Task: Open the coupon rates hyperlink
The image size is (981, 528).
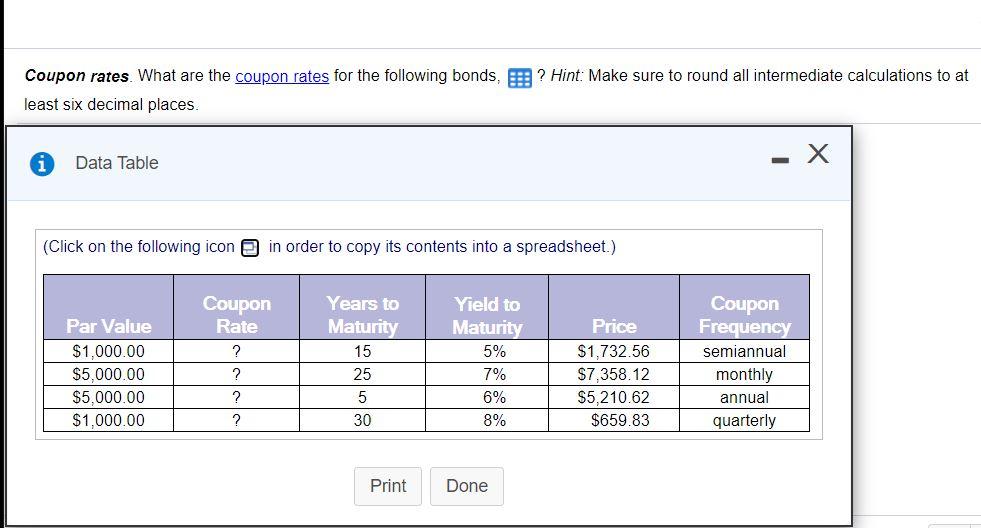Action: coord(282,76)
